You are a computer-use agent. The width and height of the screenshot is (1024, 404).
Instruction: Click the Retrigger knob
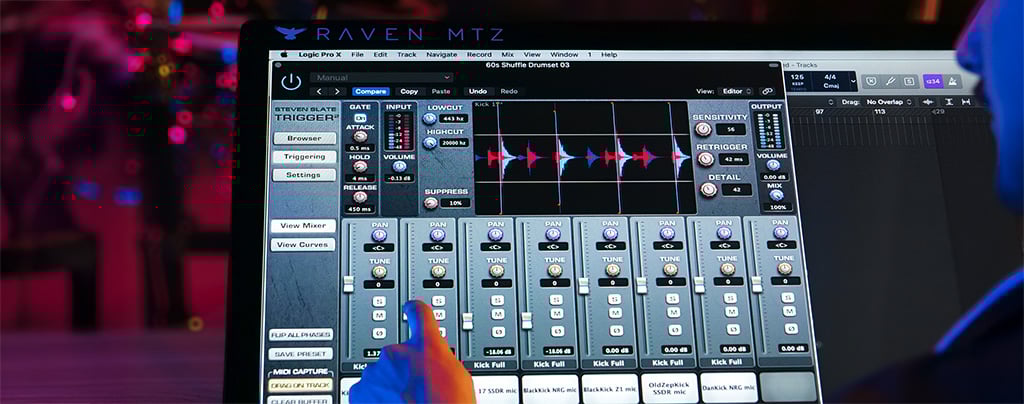[x=705, y=159]
